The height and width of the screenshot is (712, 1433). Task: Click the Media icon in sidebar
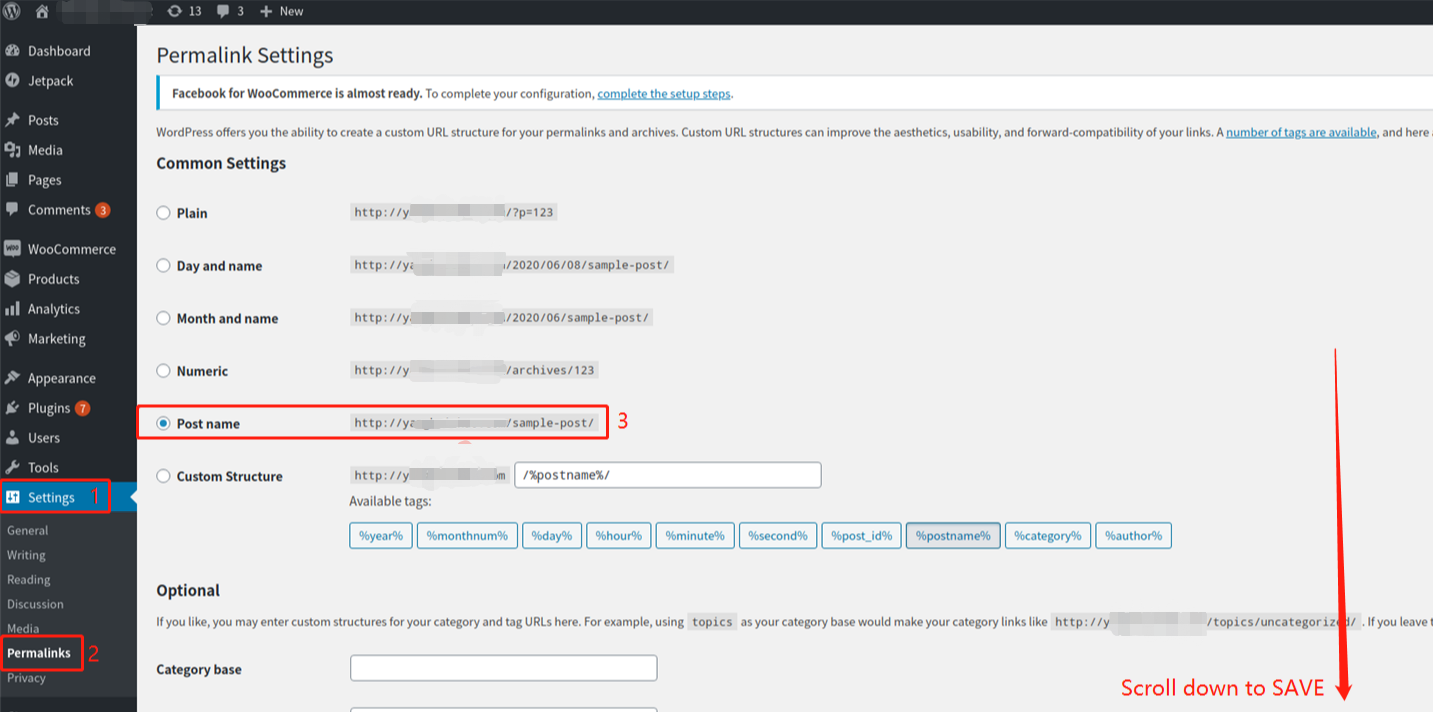tap(12, 150)
